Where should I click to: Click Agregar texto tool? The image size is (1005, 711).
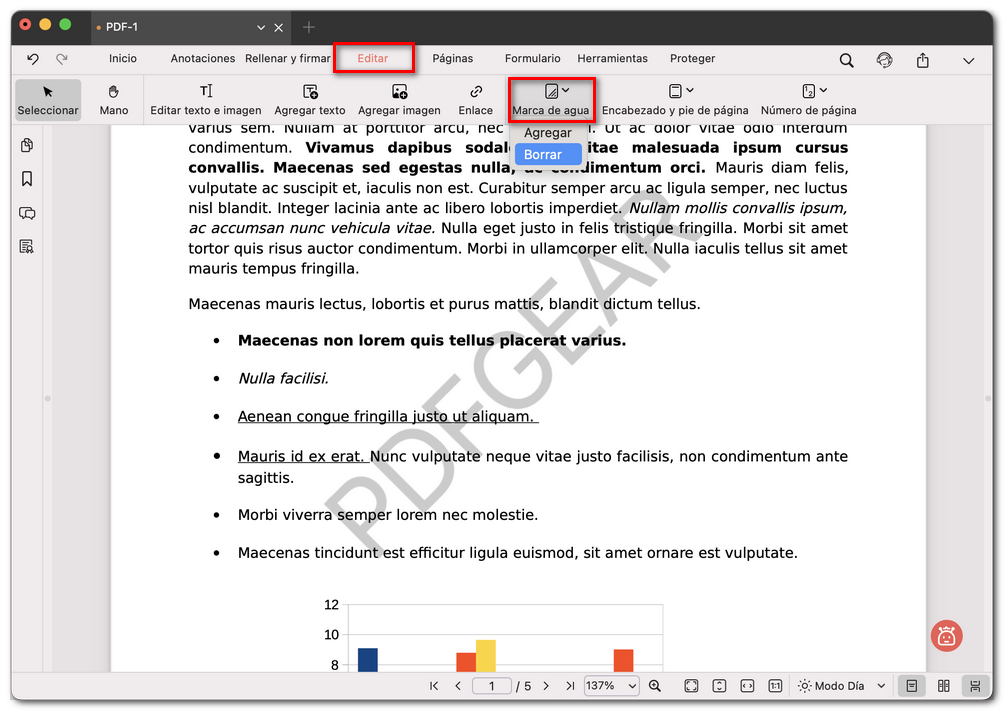click(310, 99)
